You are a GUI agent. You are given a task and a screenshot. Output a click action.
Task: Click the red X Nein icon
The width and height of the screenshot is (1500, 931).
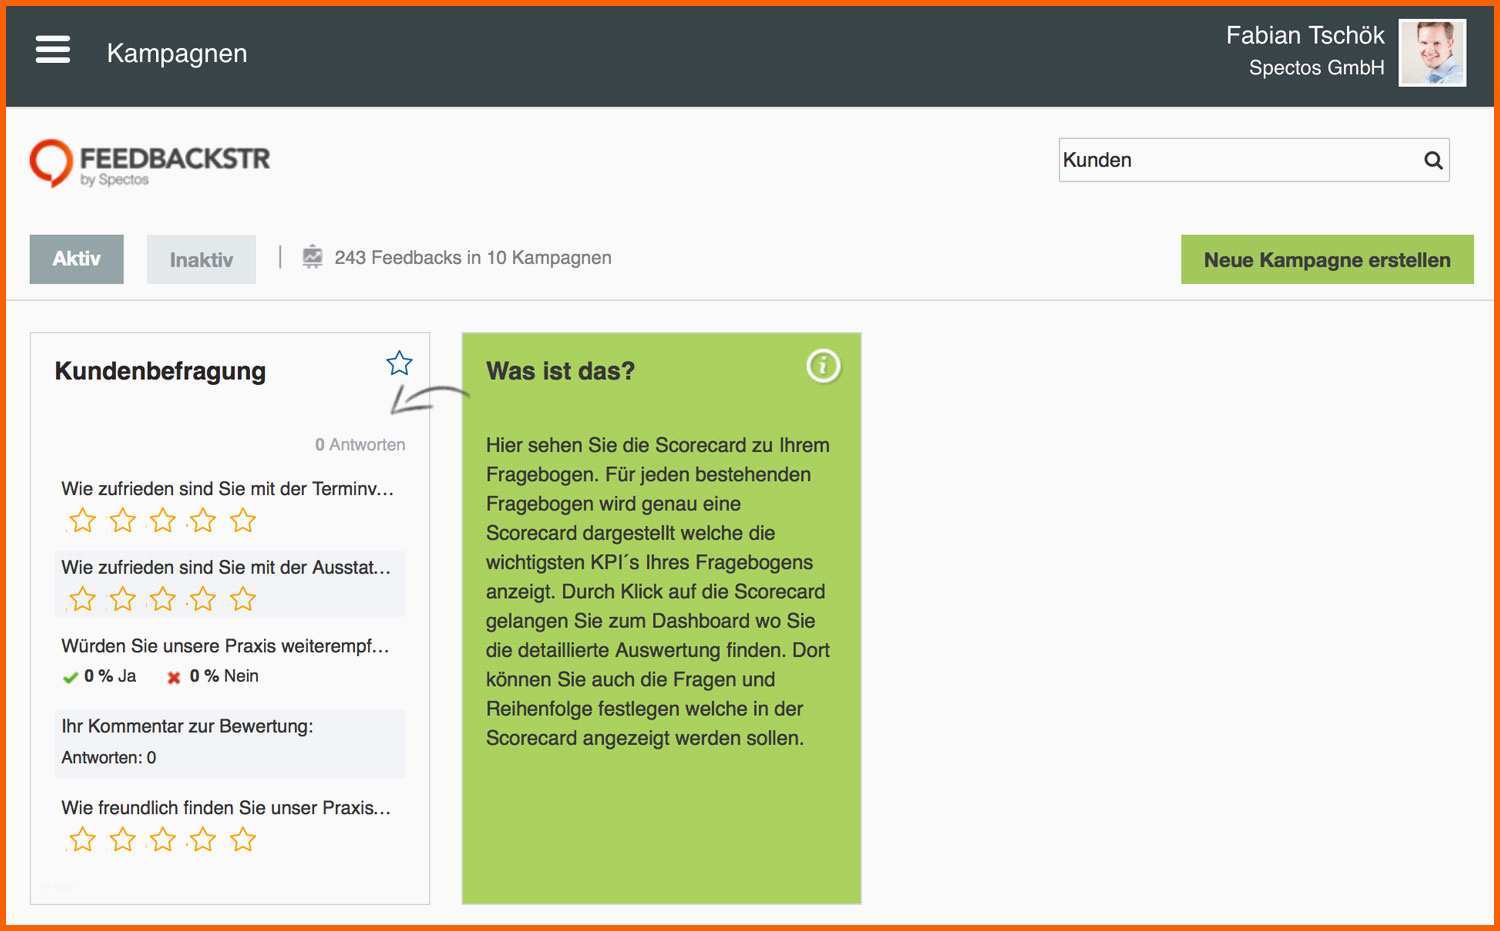pos(174,677)
